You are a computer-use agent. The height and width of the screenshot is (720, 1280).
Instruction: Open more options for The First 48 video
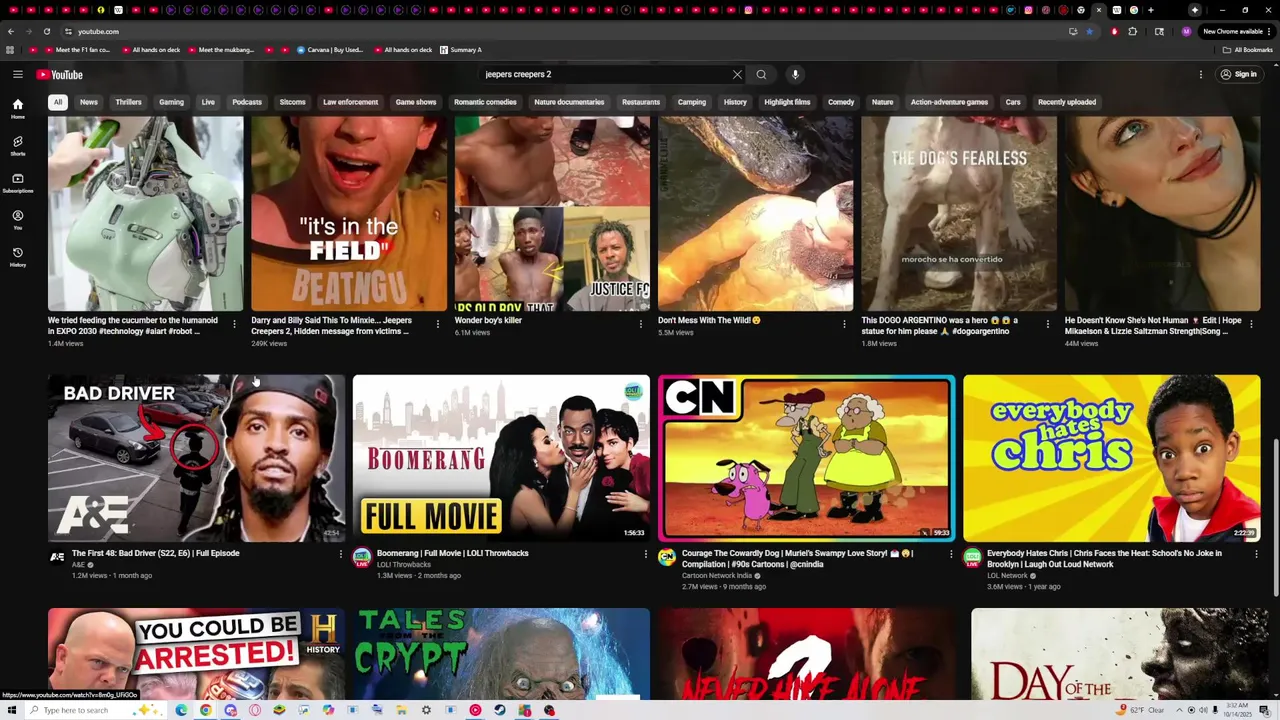pyautogui.click(x=340, y=554)
